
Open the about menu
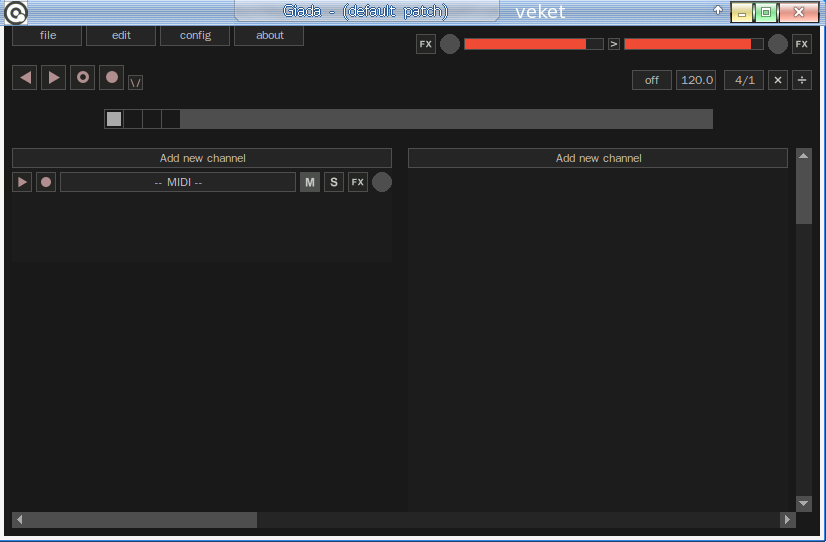(x=269, y=35)
